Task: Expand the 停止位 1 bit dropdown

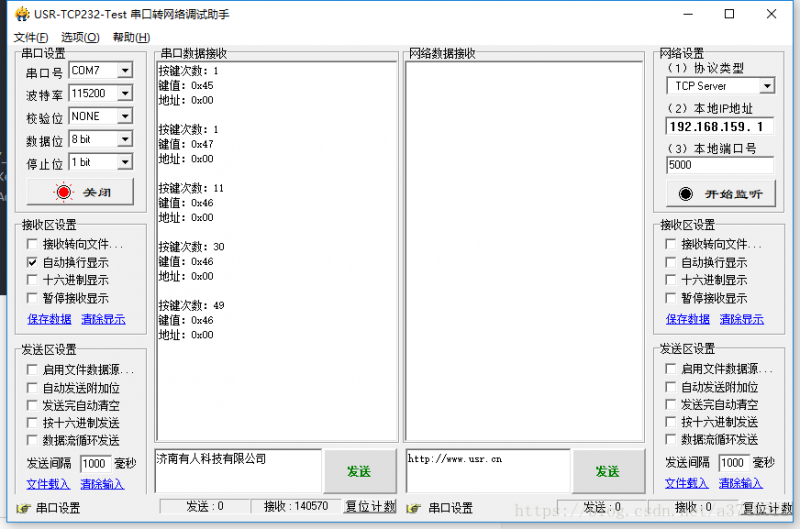Action: (125, 162)
